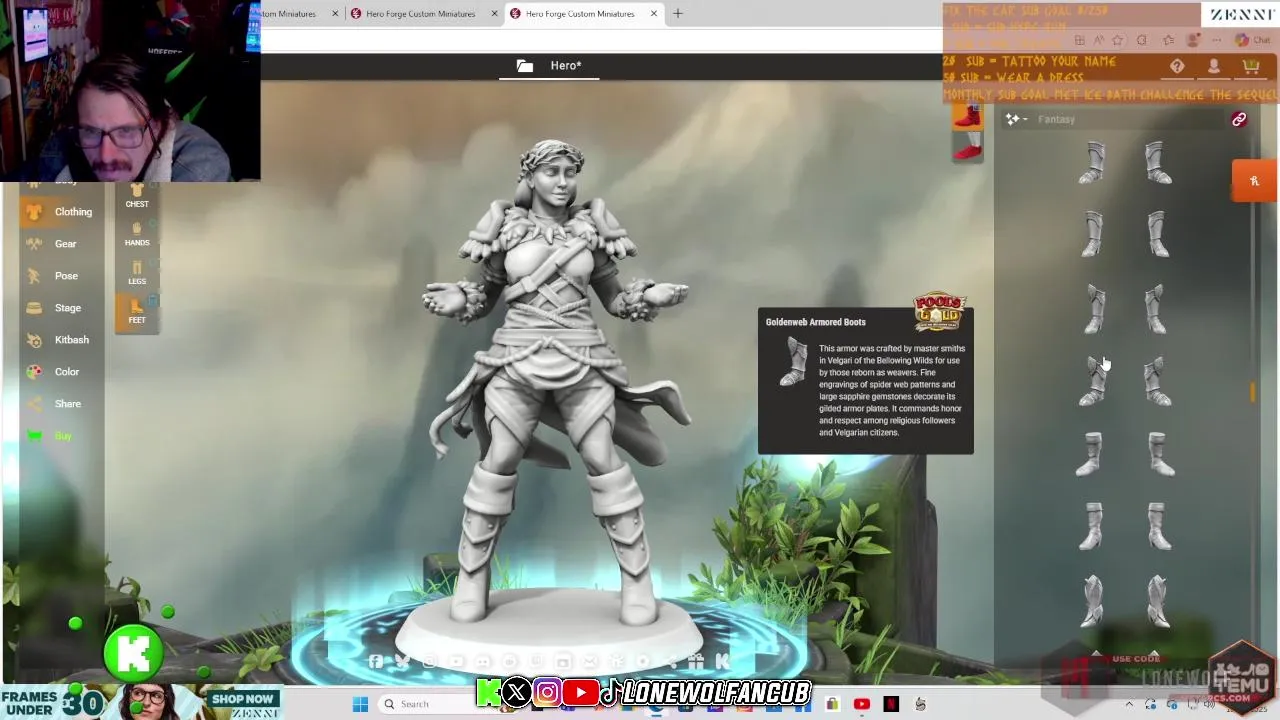Open the YouTube taskbar icon

[862, 704]
